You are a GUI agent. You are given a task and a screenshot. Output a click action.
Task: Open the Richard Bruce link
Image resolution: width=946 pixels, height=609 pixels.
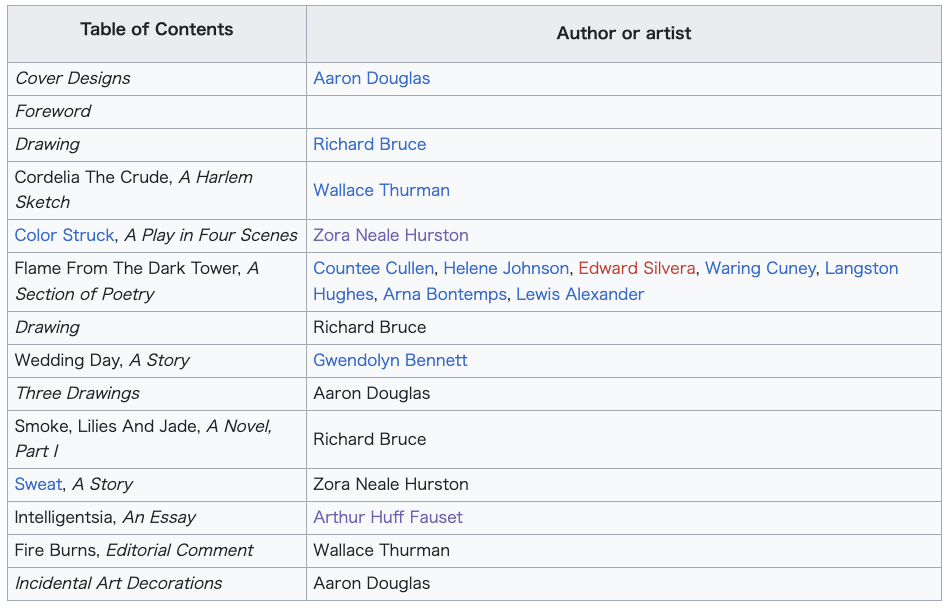coord(369,144)
